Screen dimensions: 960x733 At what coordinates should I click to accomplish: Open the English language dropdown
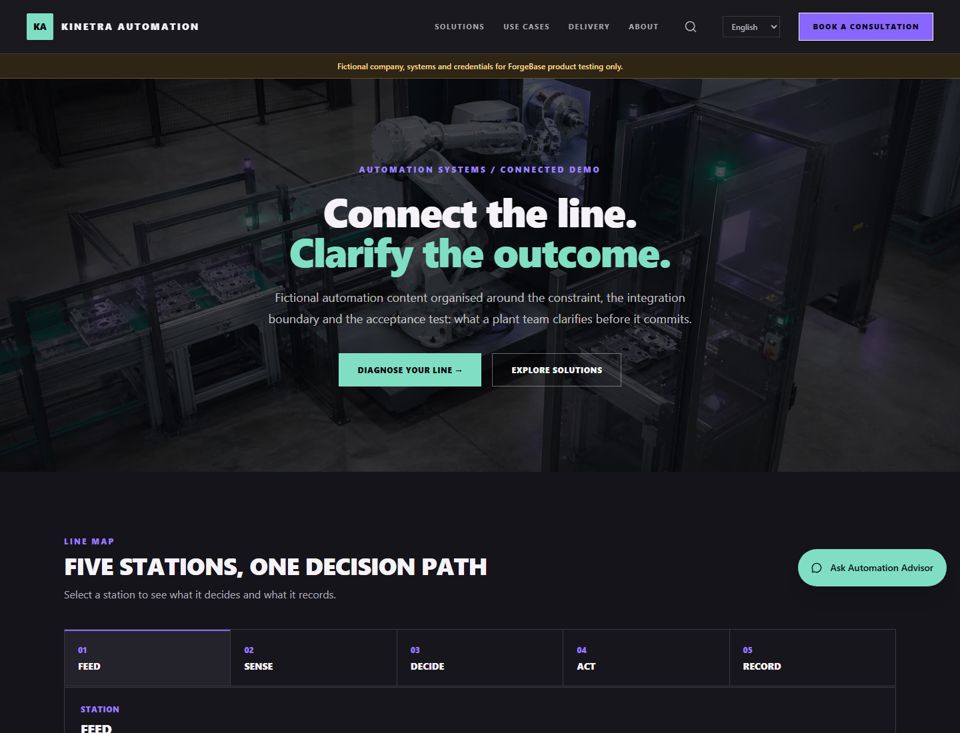click(x=751, y=27)
